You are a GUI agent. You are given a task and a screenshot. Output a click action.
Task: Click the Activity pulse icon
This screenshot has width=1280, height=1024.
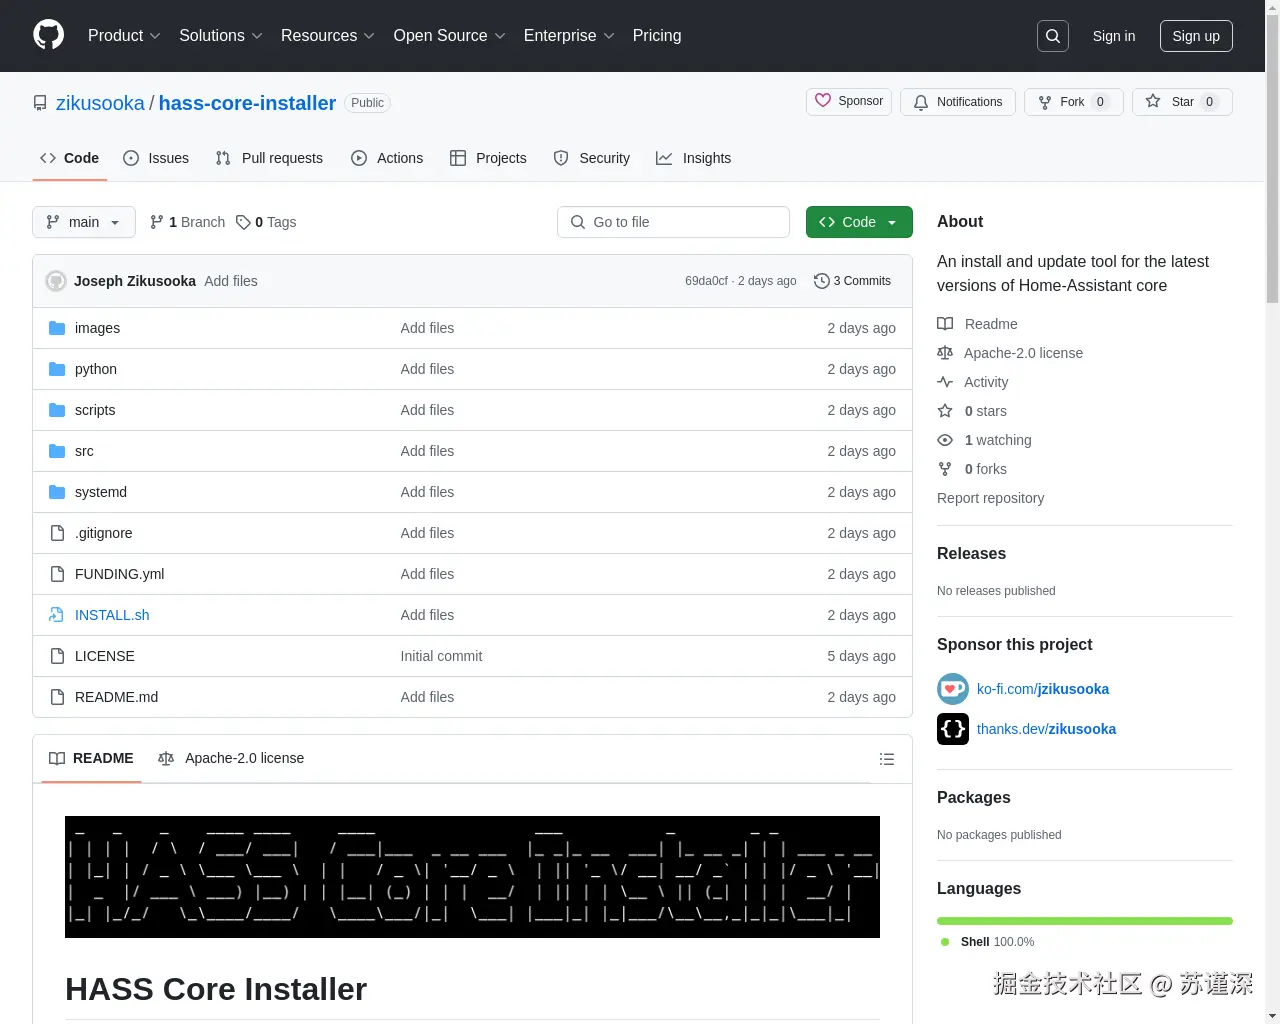(x=945, y=382)
